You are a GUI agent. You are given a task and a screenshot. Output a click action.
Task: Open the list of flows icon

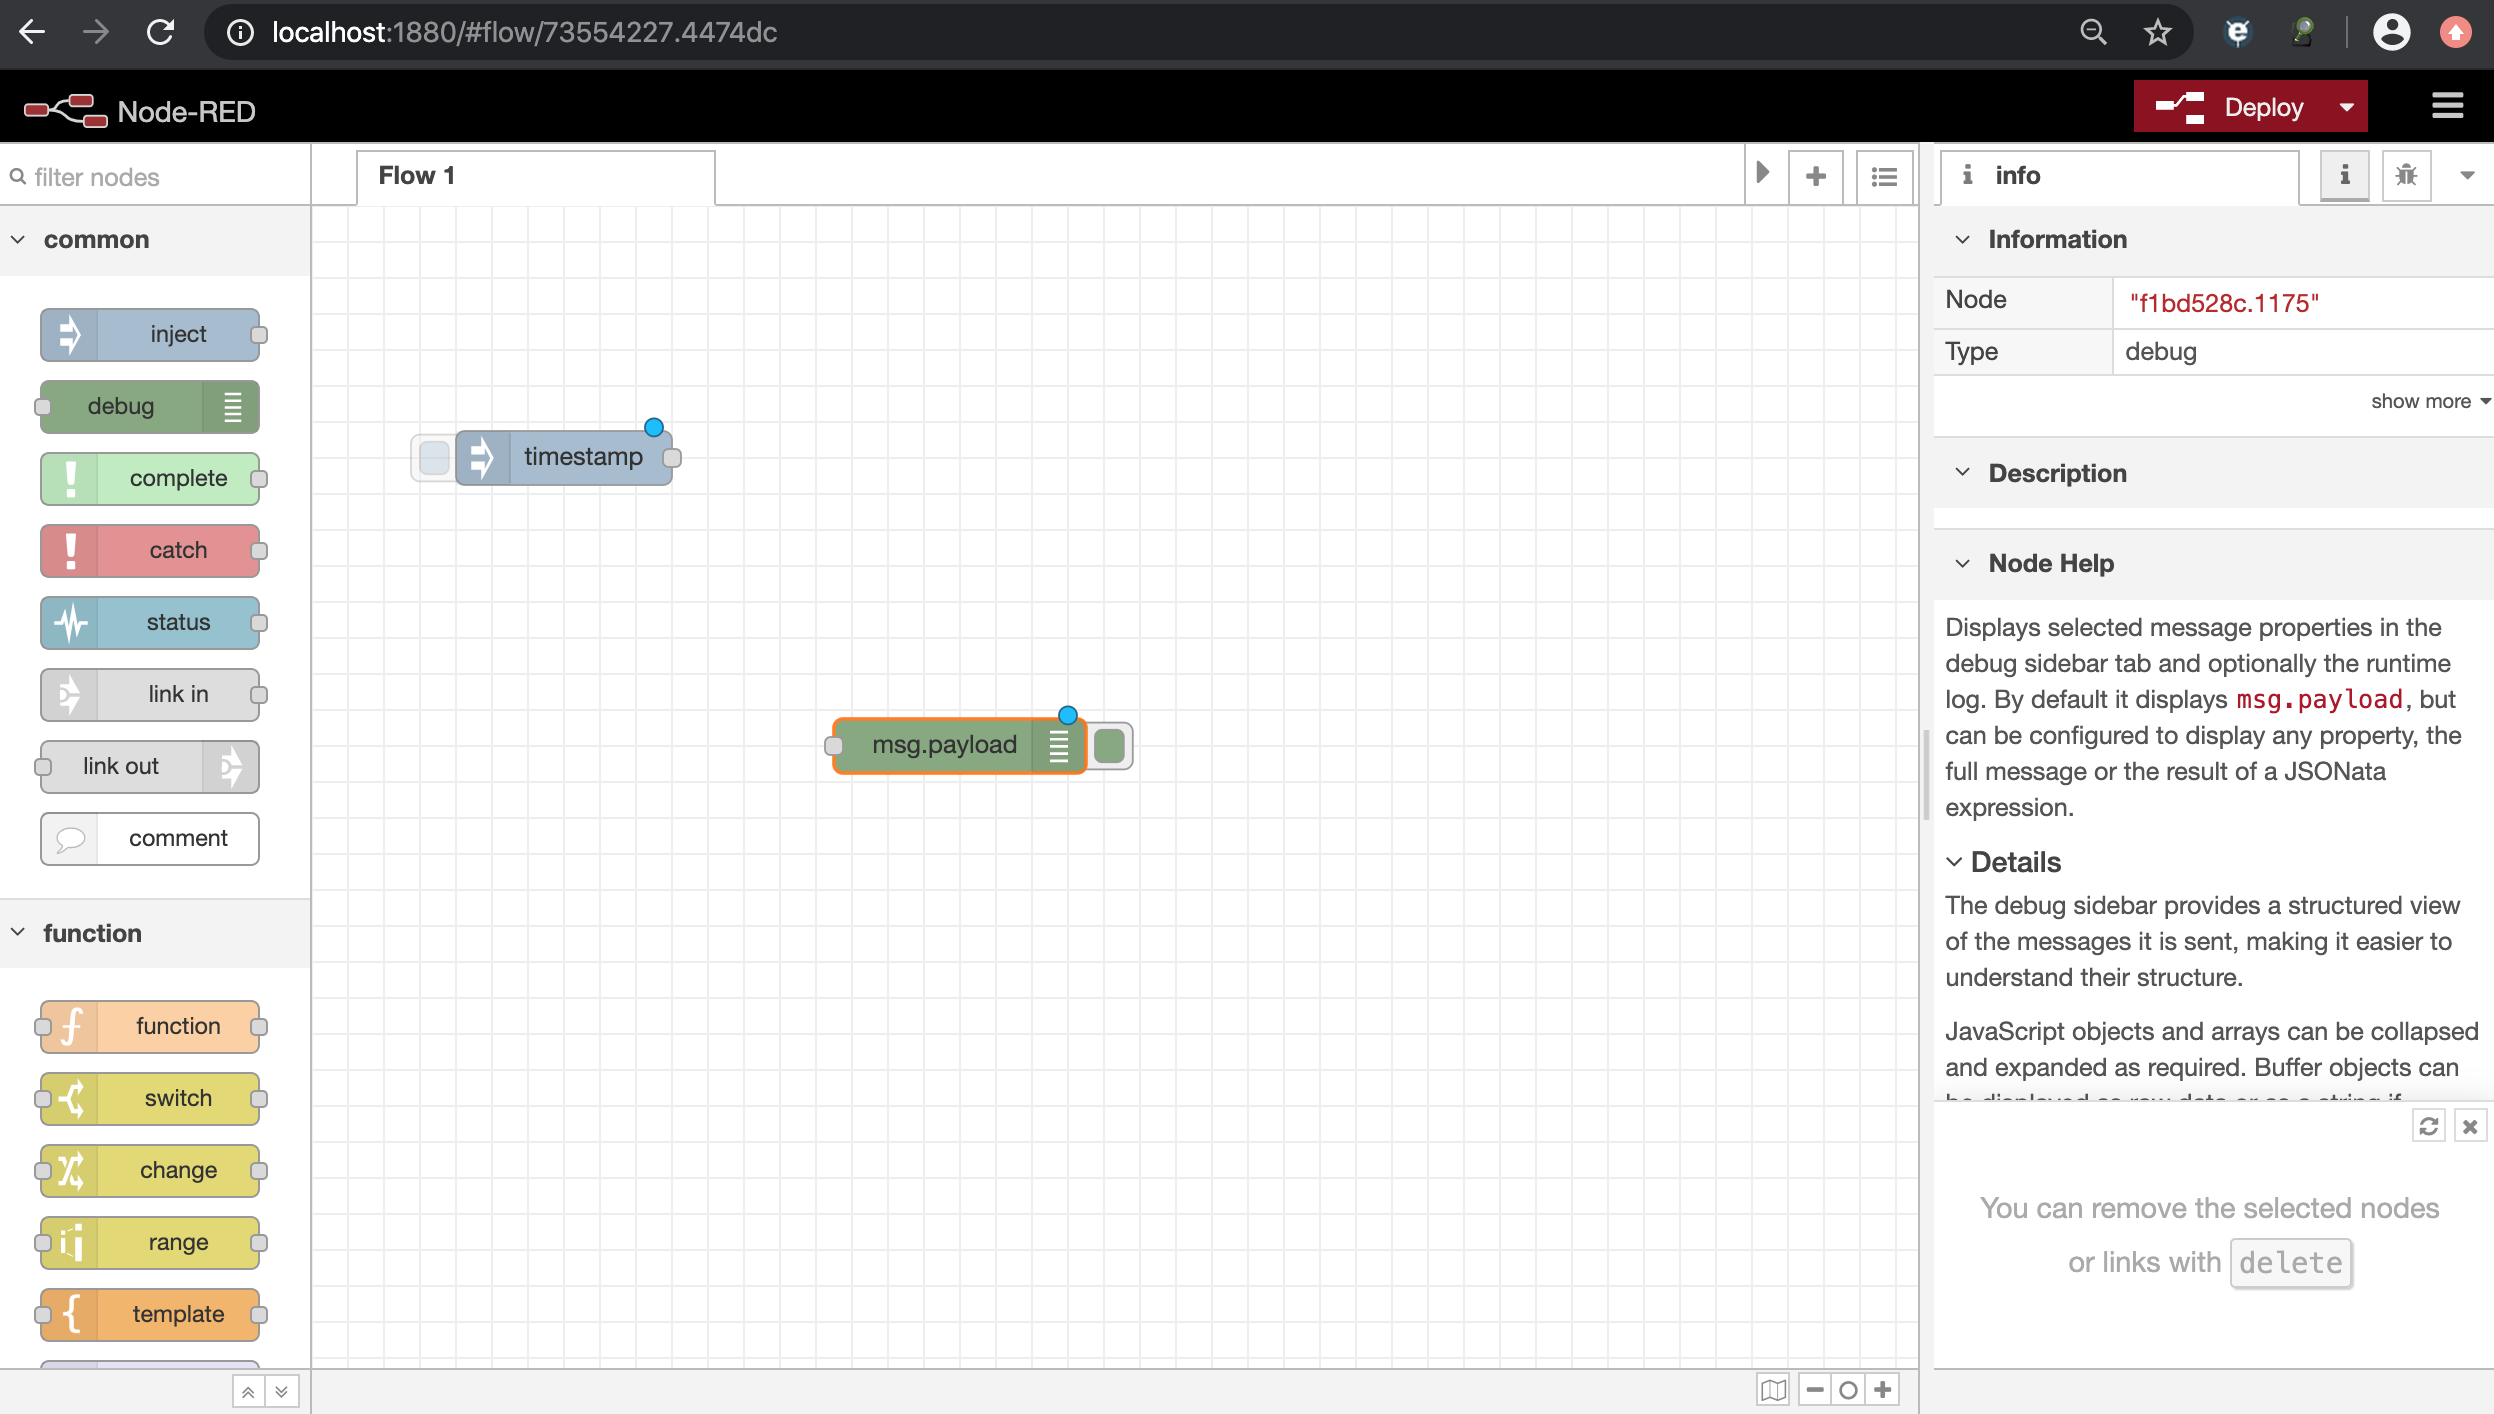1884,177
